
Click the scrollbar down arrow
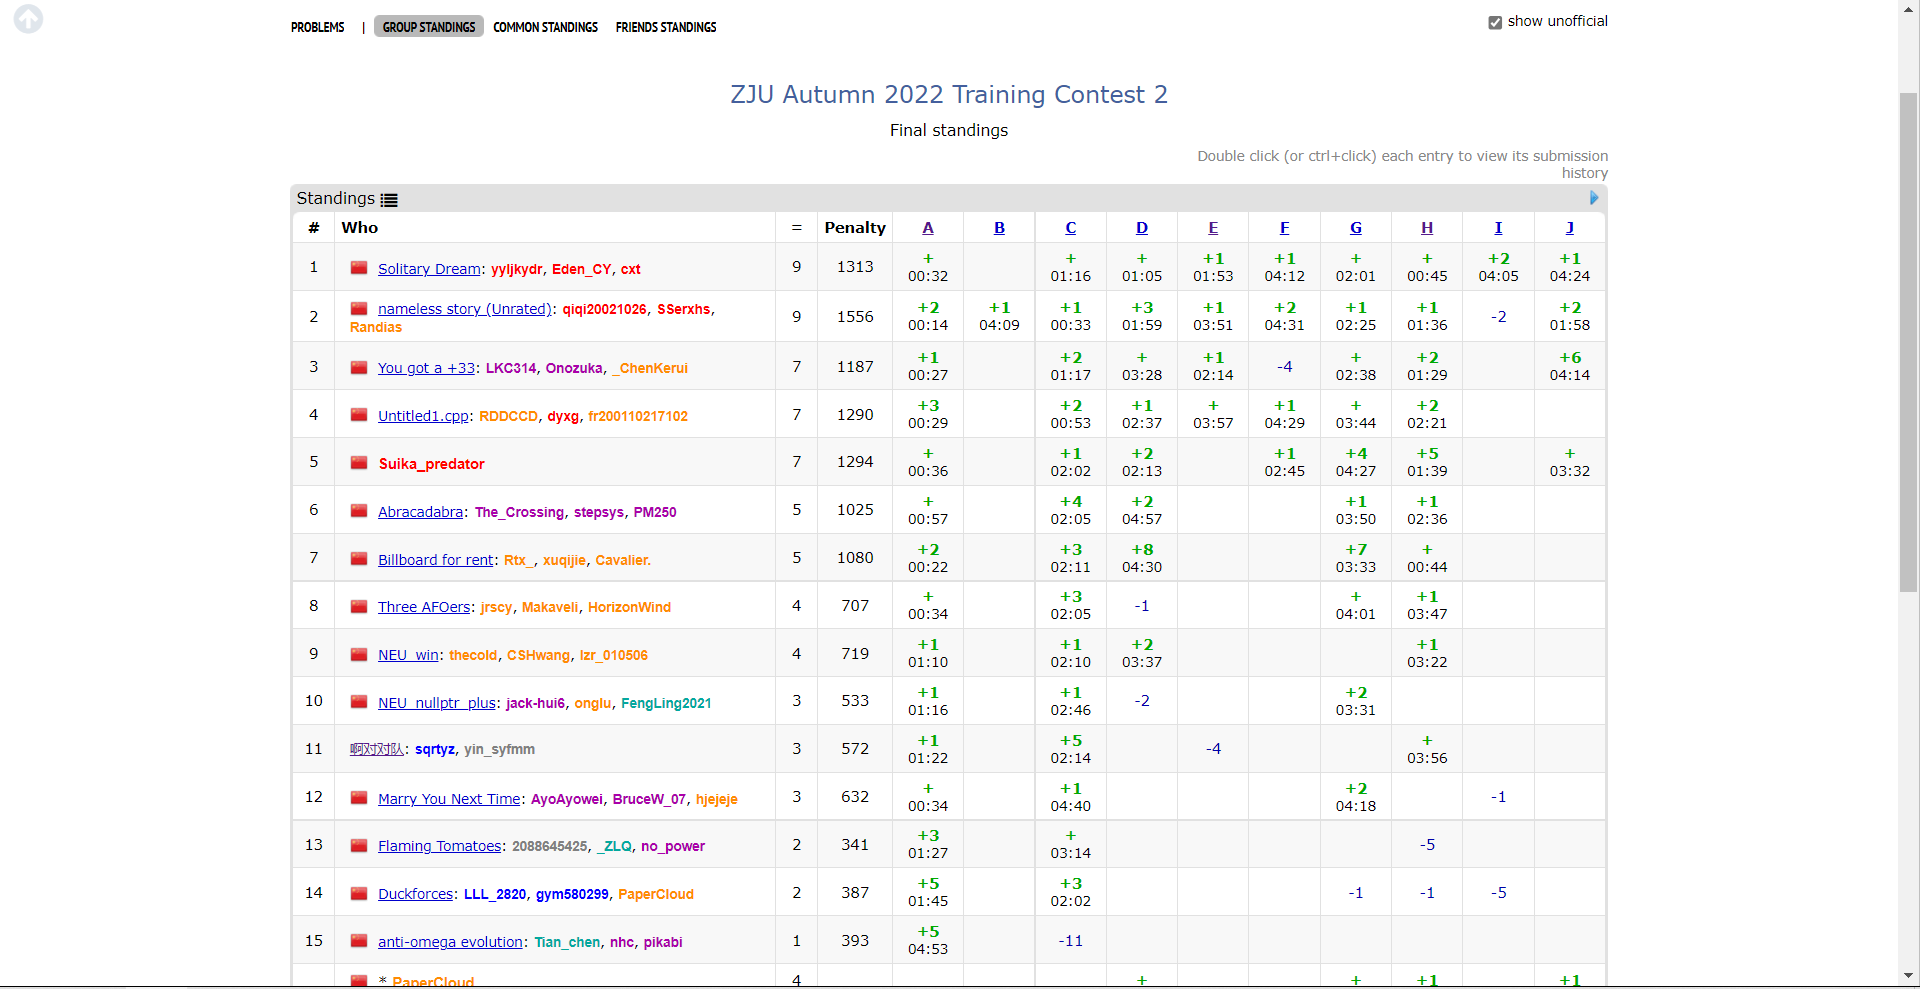[x=1908, y=976]
